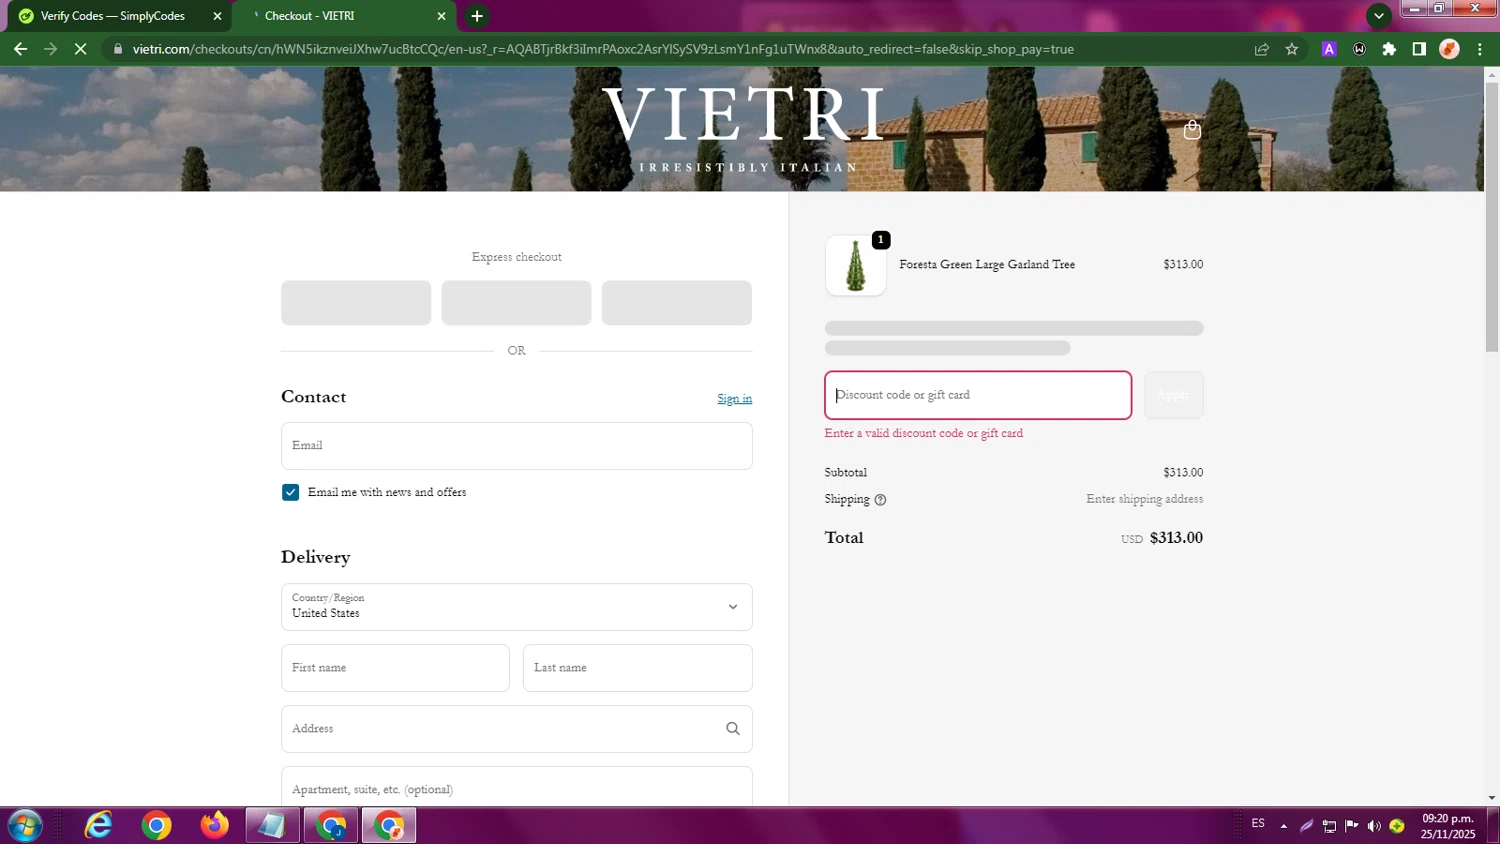Screen dimensions: 1500x844
Task: Click the Foresta Green tree product thumbnail
Action: tap(856, 266)
